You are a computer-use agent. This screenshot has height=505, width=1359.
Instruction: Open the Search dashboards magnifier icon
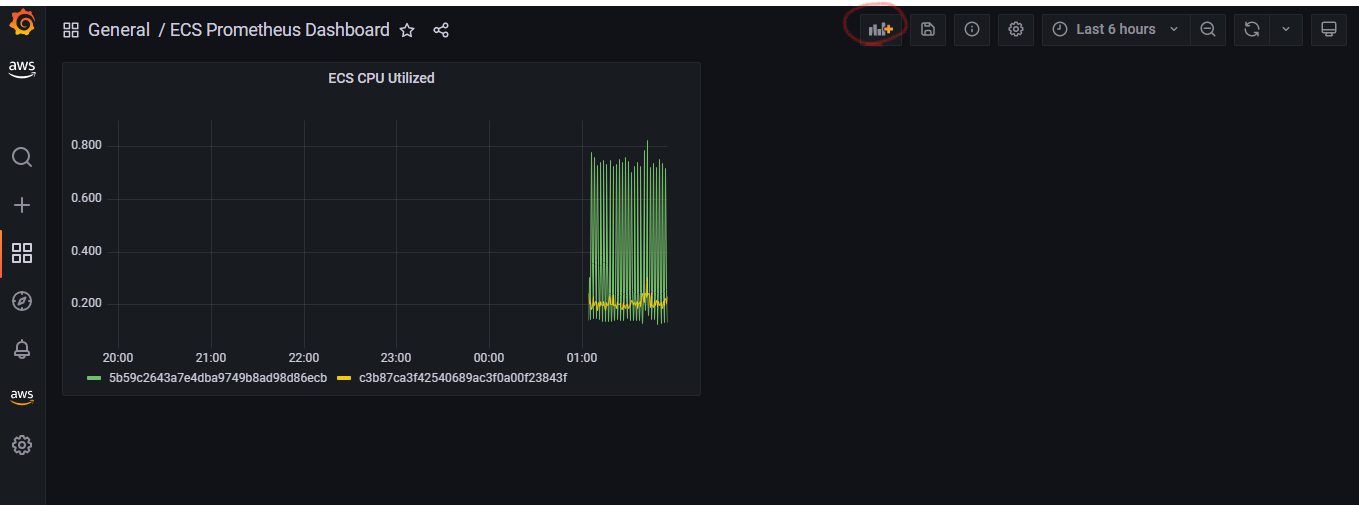pos(22,157)
